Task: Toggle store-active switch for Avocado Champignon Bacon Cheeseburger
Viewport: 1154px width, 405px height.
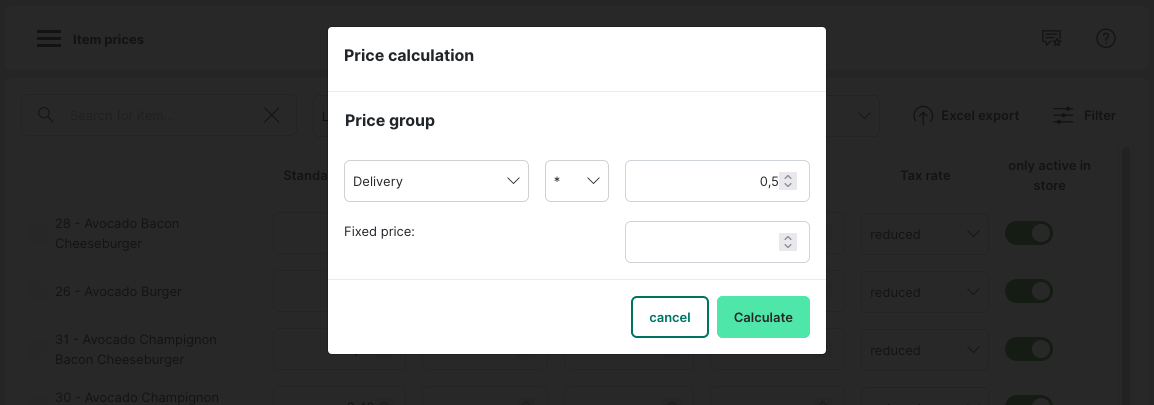Action: [1029, 350]
